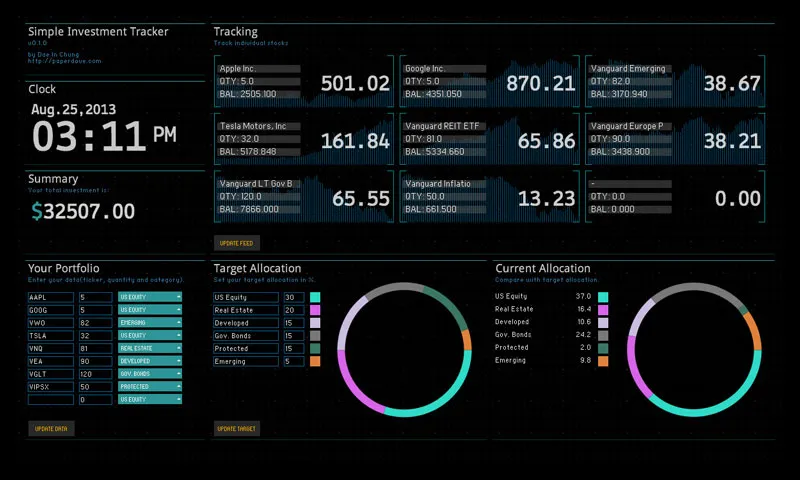Select the US Equity target value 30
Screen dimensions: 800x480
[294, 297]
